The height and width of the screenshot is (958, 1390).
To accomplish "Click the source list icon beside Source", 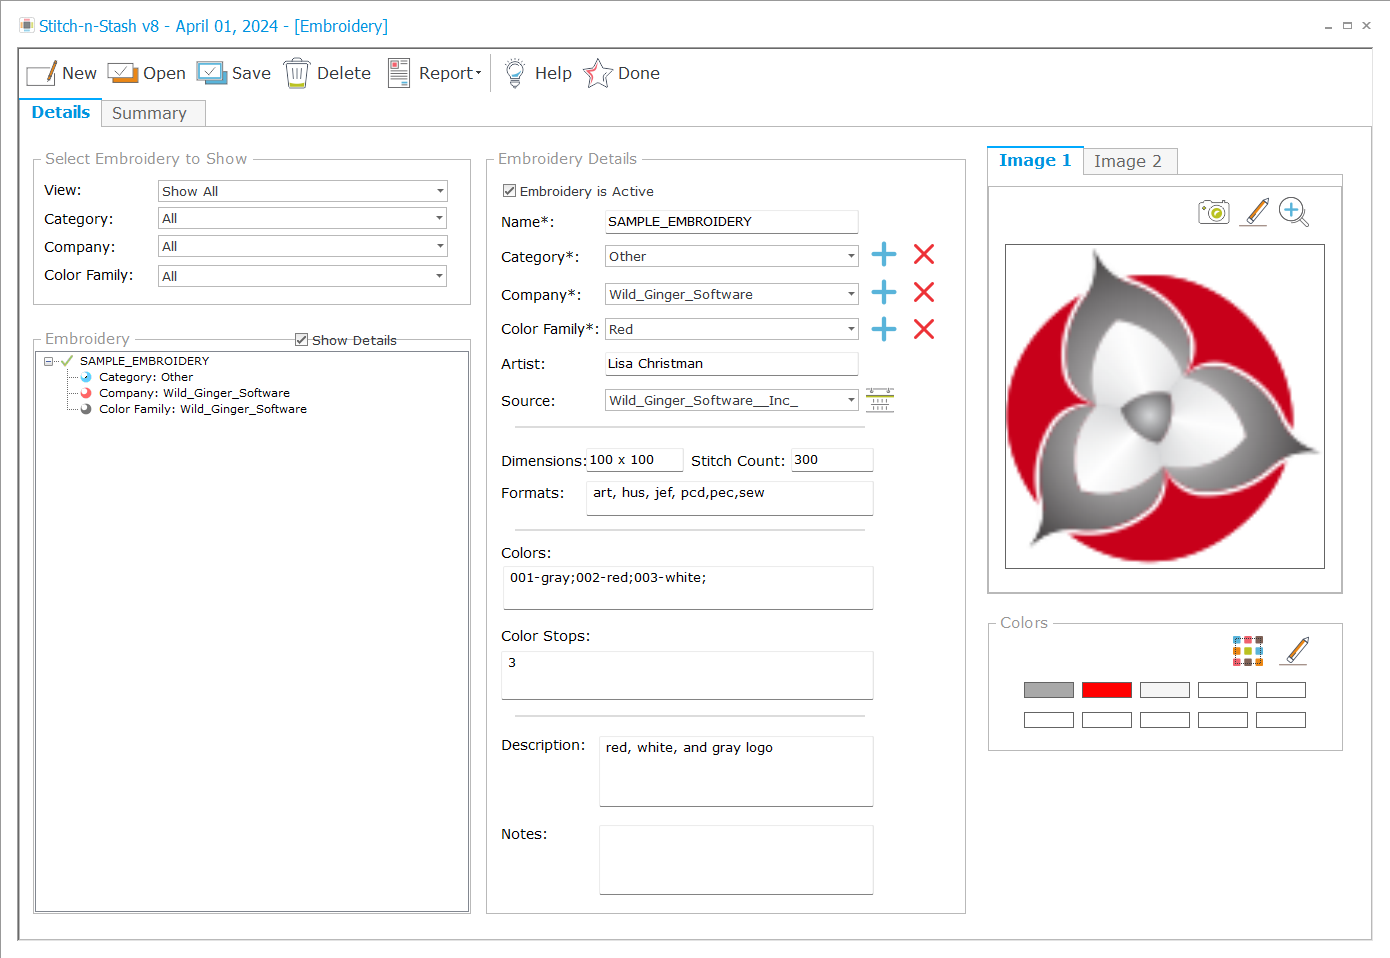I will click(880, 400).
